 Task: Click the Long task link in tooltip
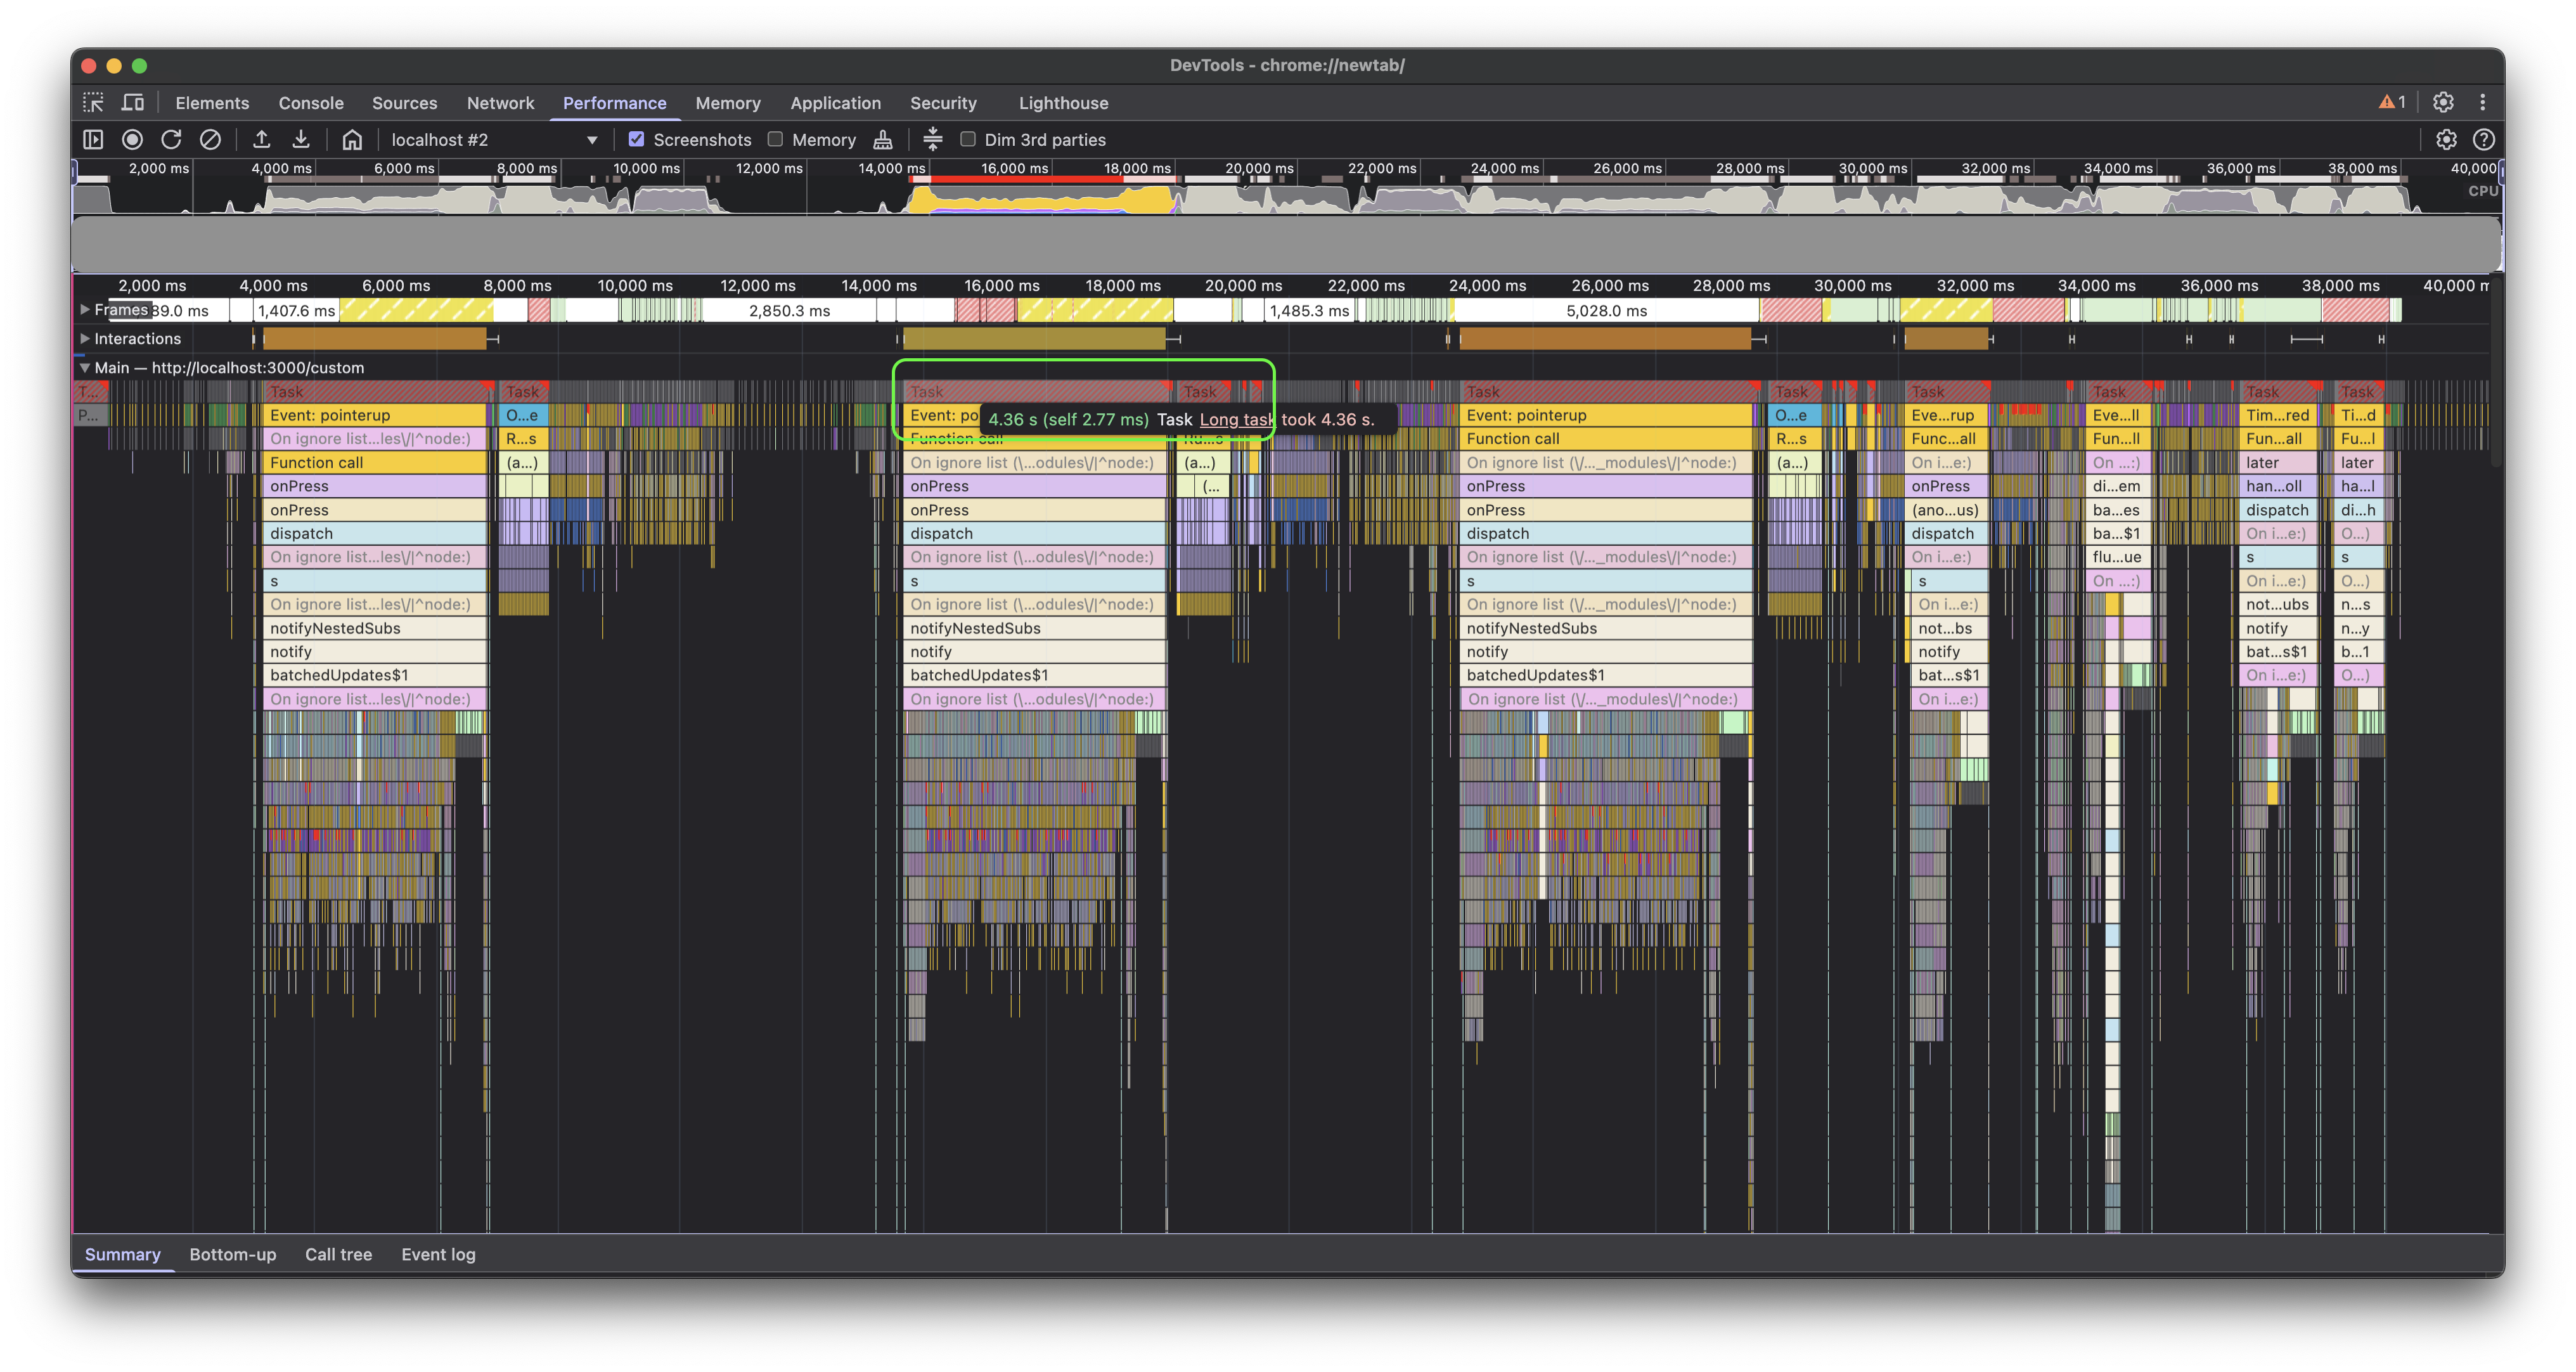(x=1236, y=420)
